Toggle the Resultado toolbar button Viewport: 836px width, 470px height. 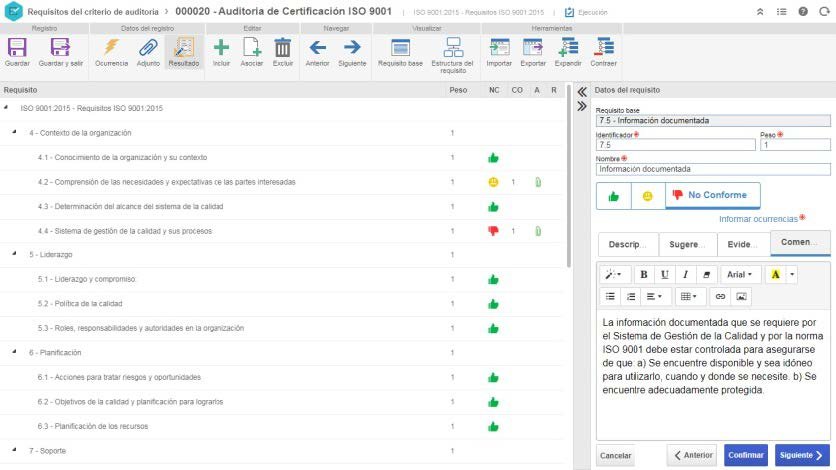[184, 52]
